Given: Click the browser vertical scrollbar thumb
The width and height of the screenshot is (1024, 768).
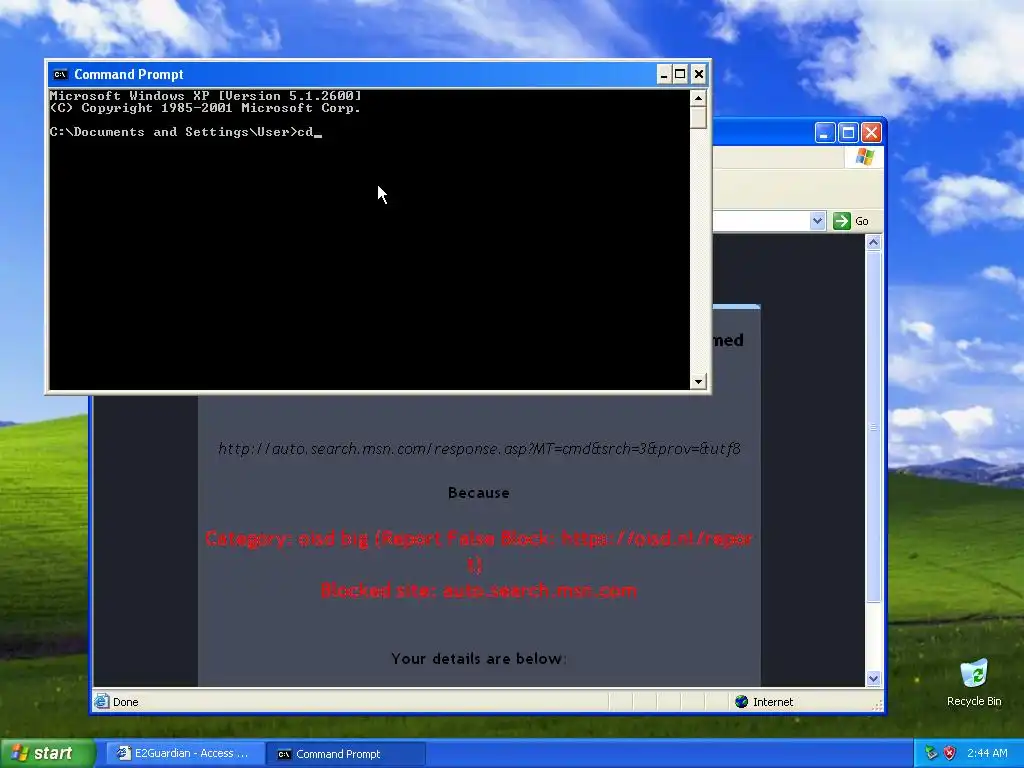Looking at the screenshot, I should (x=874, y=427).
